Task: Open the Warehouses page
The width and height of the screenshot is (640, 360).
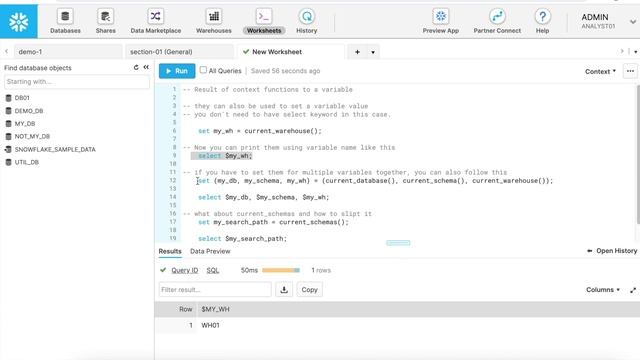Action: point(213,21)
